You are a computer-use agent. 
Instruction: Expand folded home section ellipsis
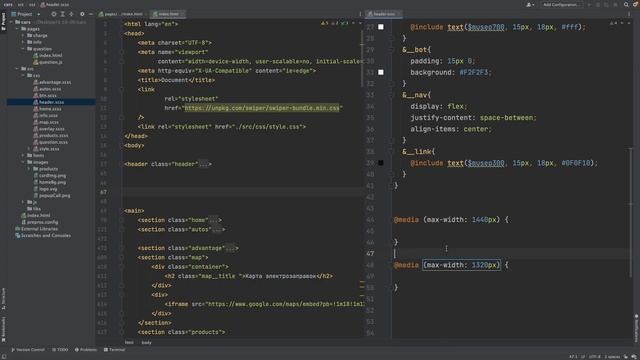213,220
